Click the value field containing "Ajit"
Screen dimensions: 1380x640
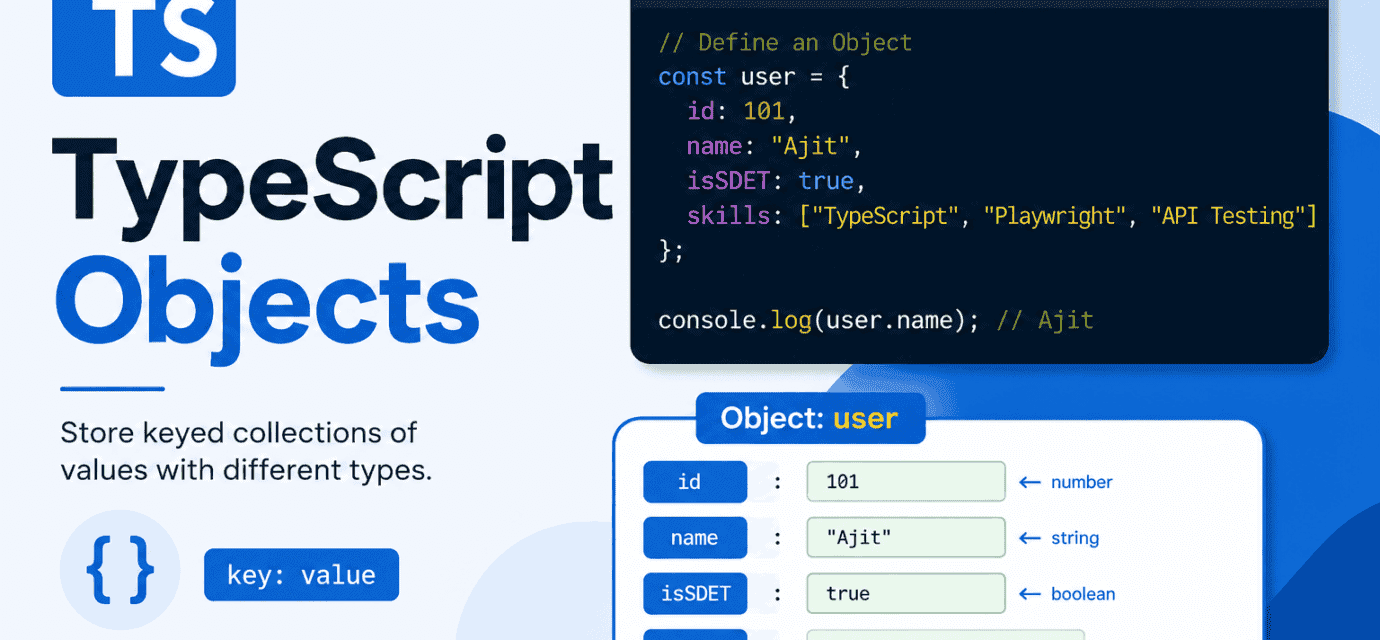[x=906, y=538]
